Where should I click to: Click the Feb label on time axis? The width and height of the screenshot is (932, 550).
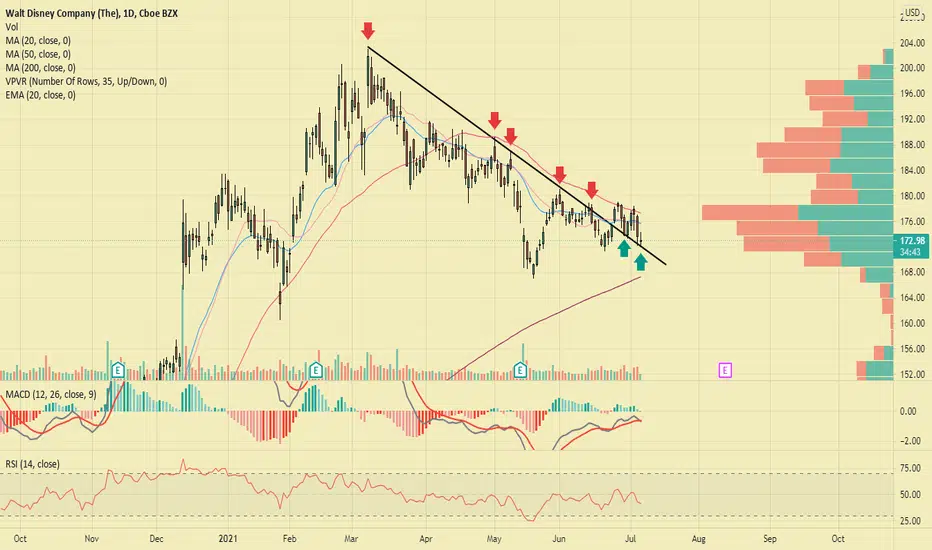[x=289, y=539]
